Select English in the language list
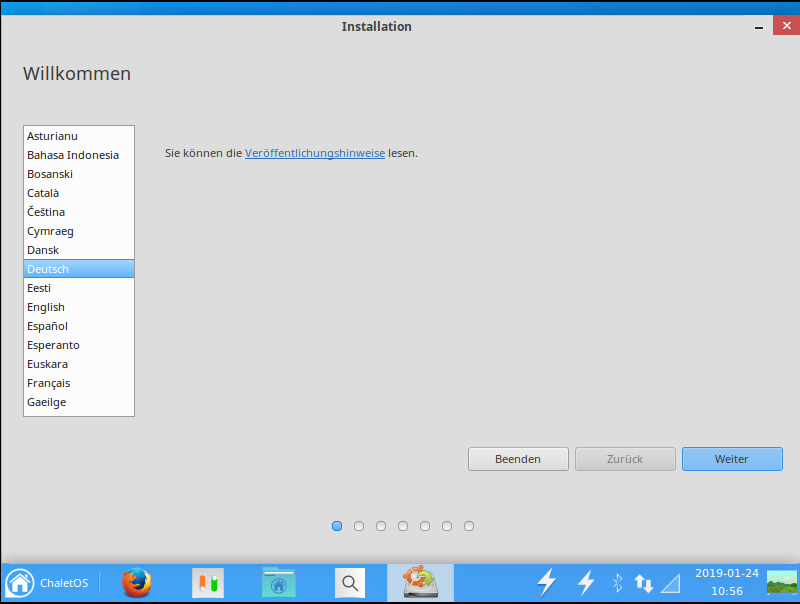The width and height of the screenshot is (800, 604). [46, 307]
